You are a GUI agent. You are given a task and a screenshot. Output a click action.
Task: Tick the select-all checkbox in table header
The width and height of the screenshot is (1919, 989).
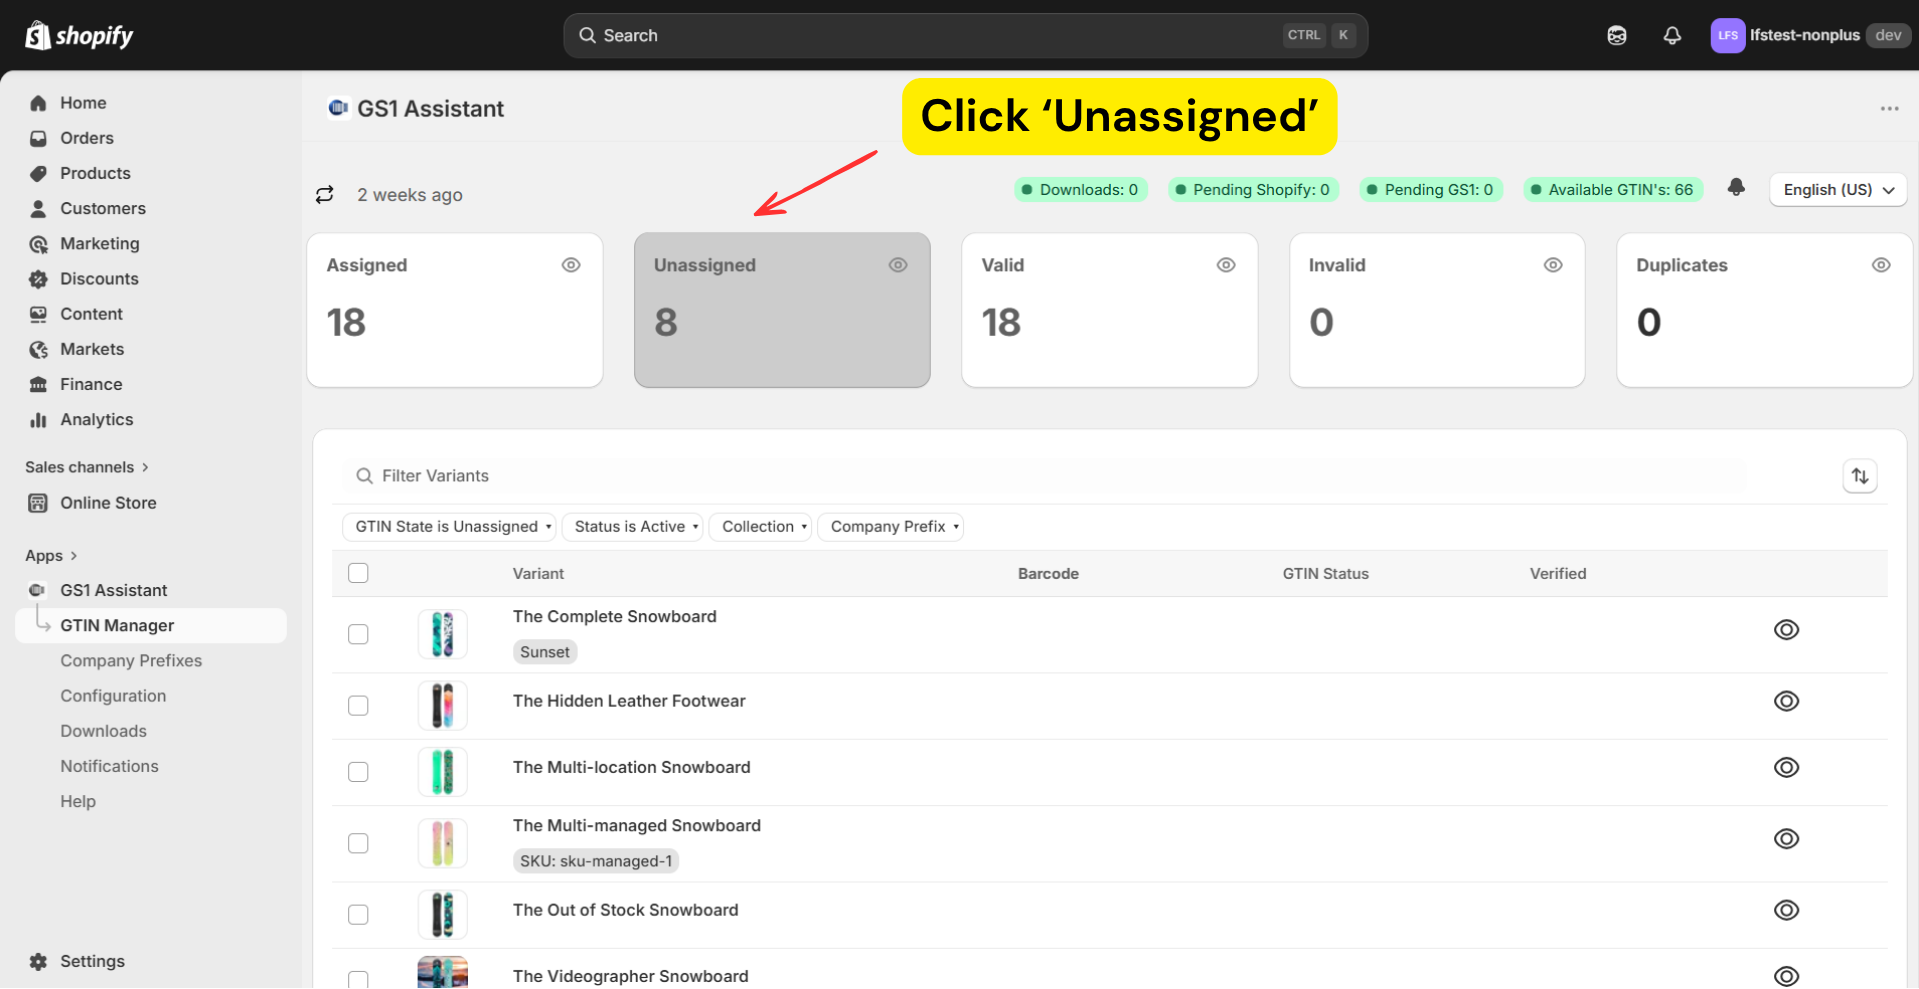(x=358, y=573)
